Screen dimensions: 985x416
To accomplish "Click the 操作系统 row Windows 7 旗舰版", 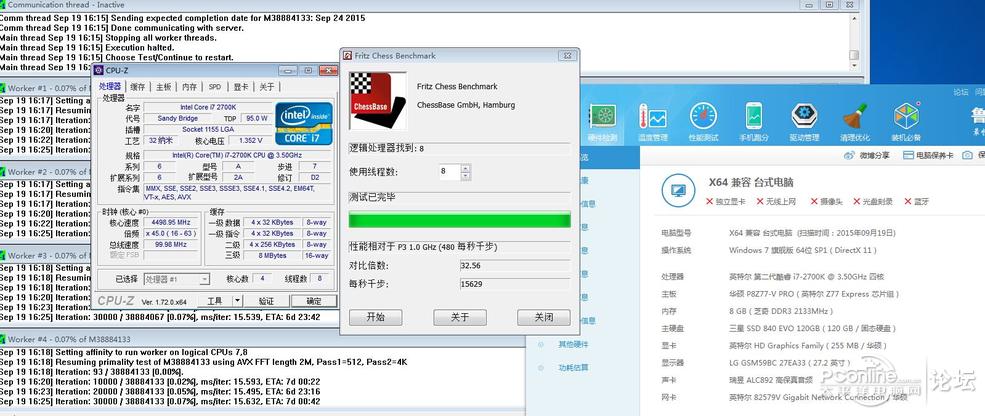I will point(770,250).
